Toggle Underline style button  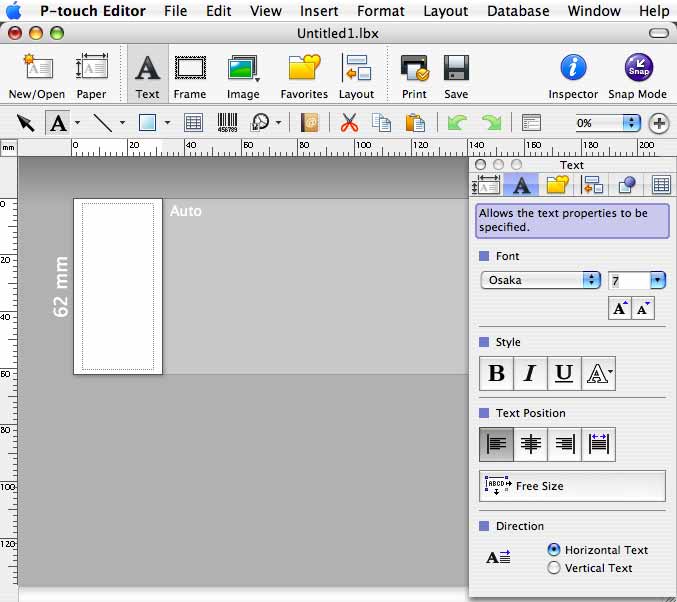pyautogui.click(x=564, y=374)
